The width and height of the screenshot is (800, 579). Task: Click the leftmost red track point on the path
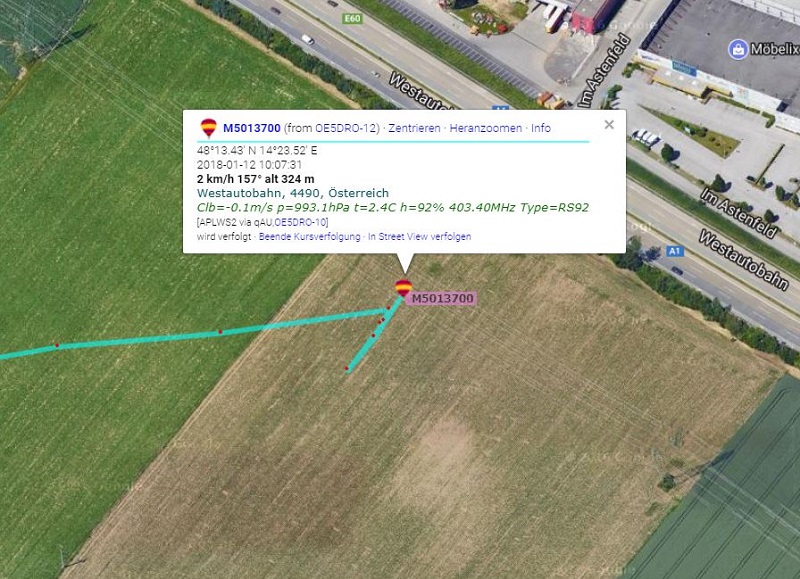point(57,345)
